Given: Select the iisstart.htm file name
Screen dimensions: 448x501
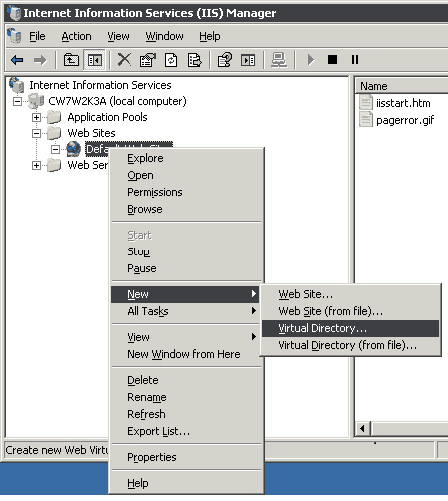Looking at the screenshot, I should click(x=403, y=103).
